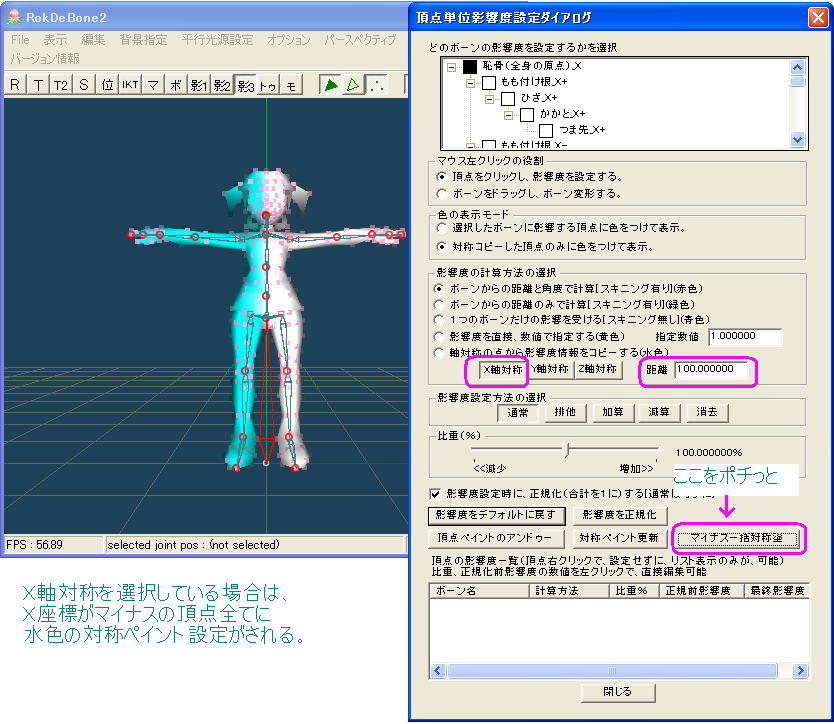This screenshot has width=834, height=724.
Task: Click the 影2 toolbar button
Action: click(222, 85)
